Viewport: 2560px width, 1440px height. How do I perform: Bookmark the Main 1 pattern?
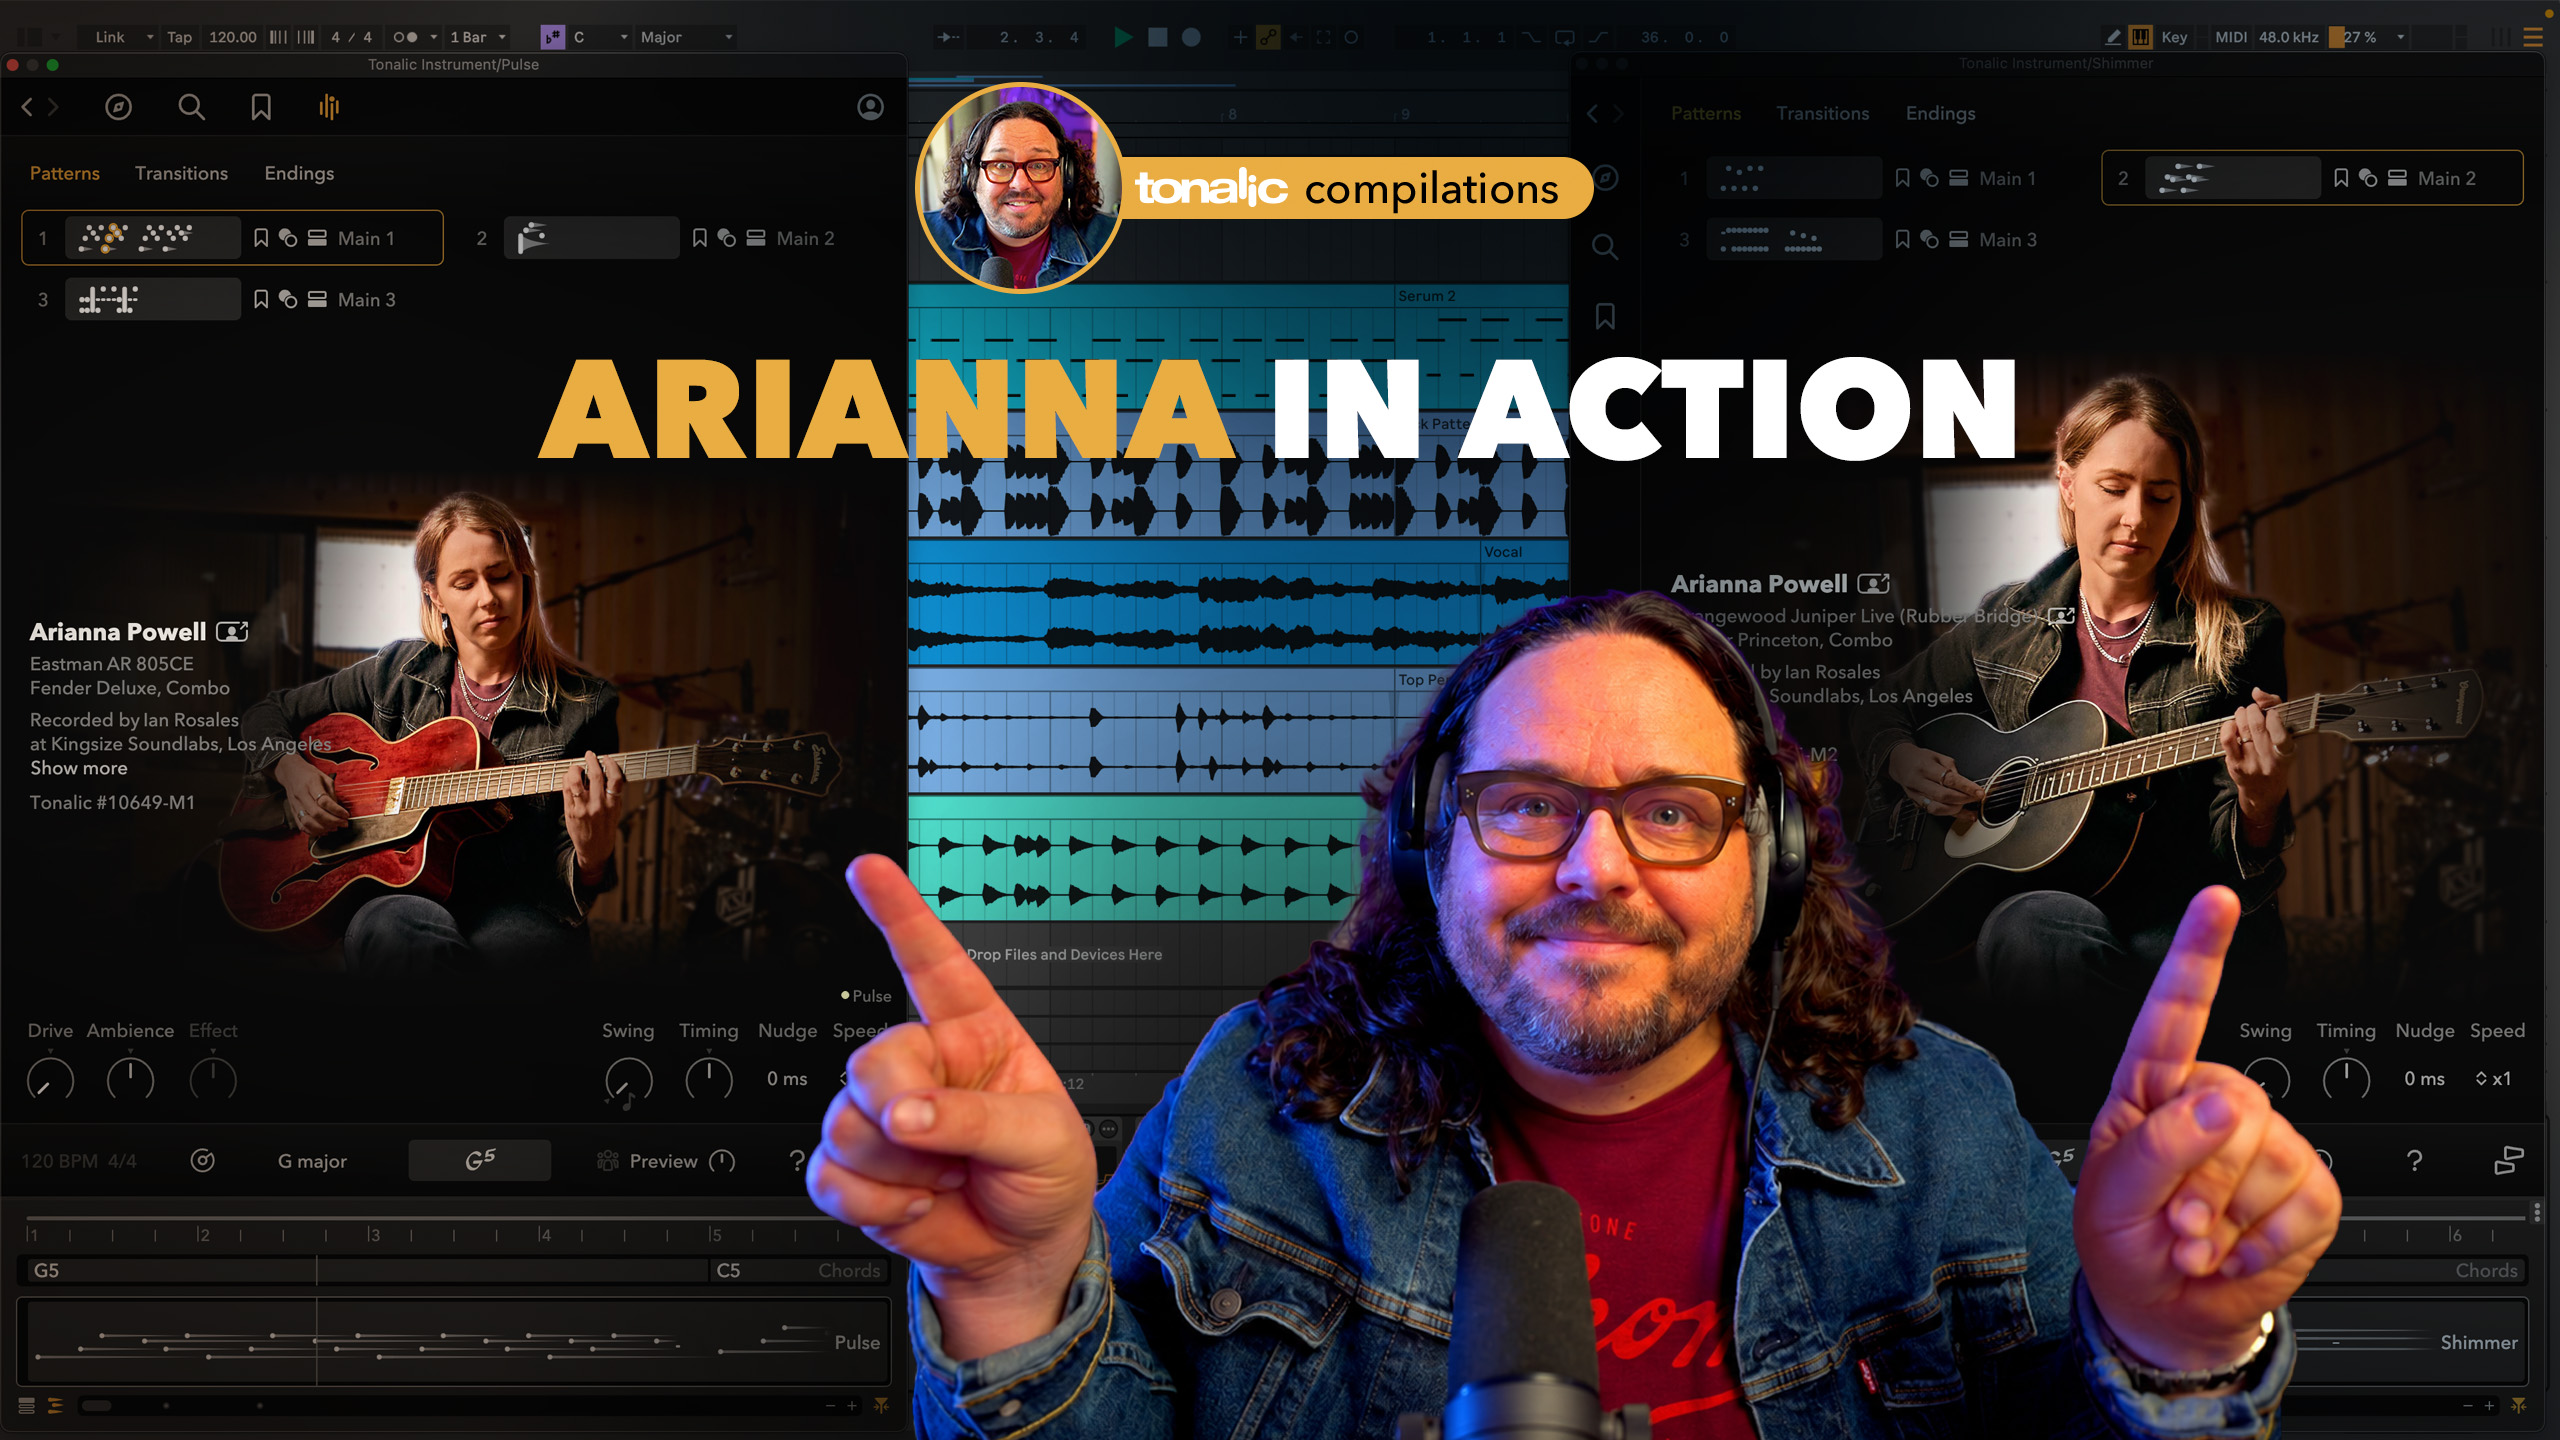pos(261,238)
